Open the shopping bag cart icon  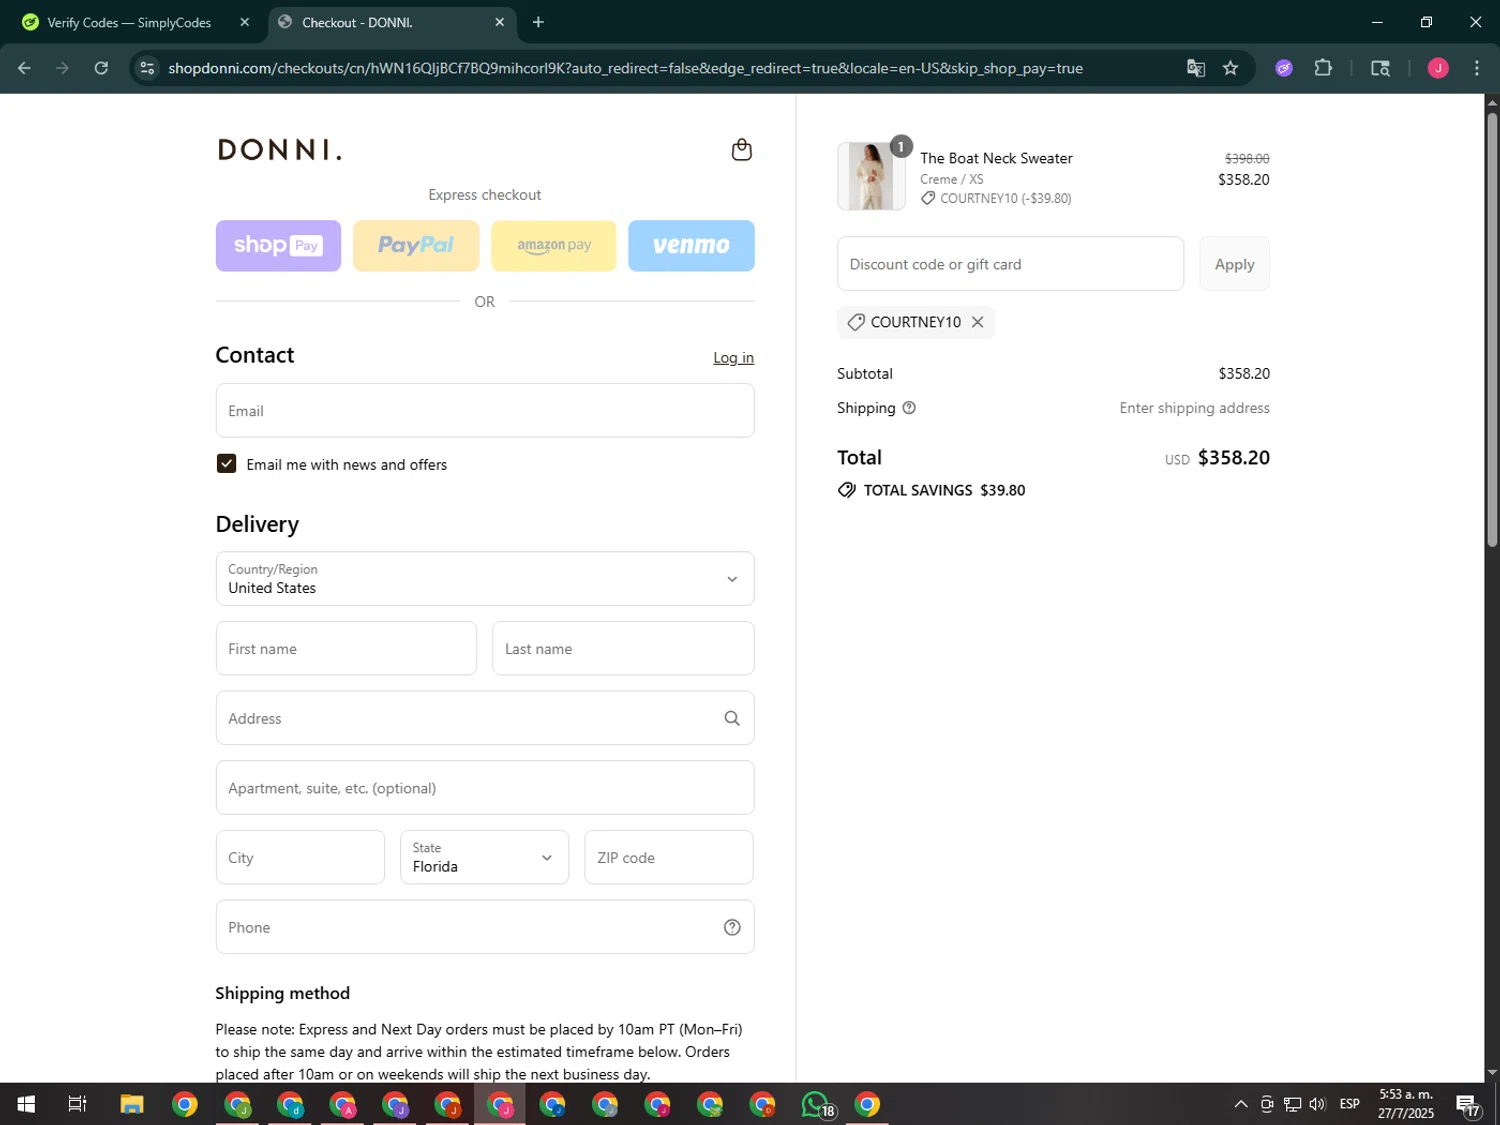741,150
